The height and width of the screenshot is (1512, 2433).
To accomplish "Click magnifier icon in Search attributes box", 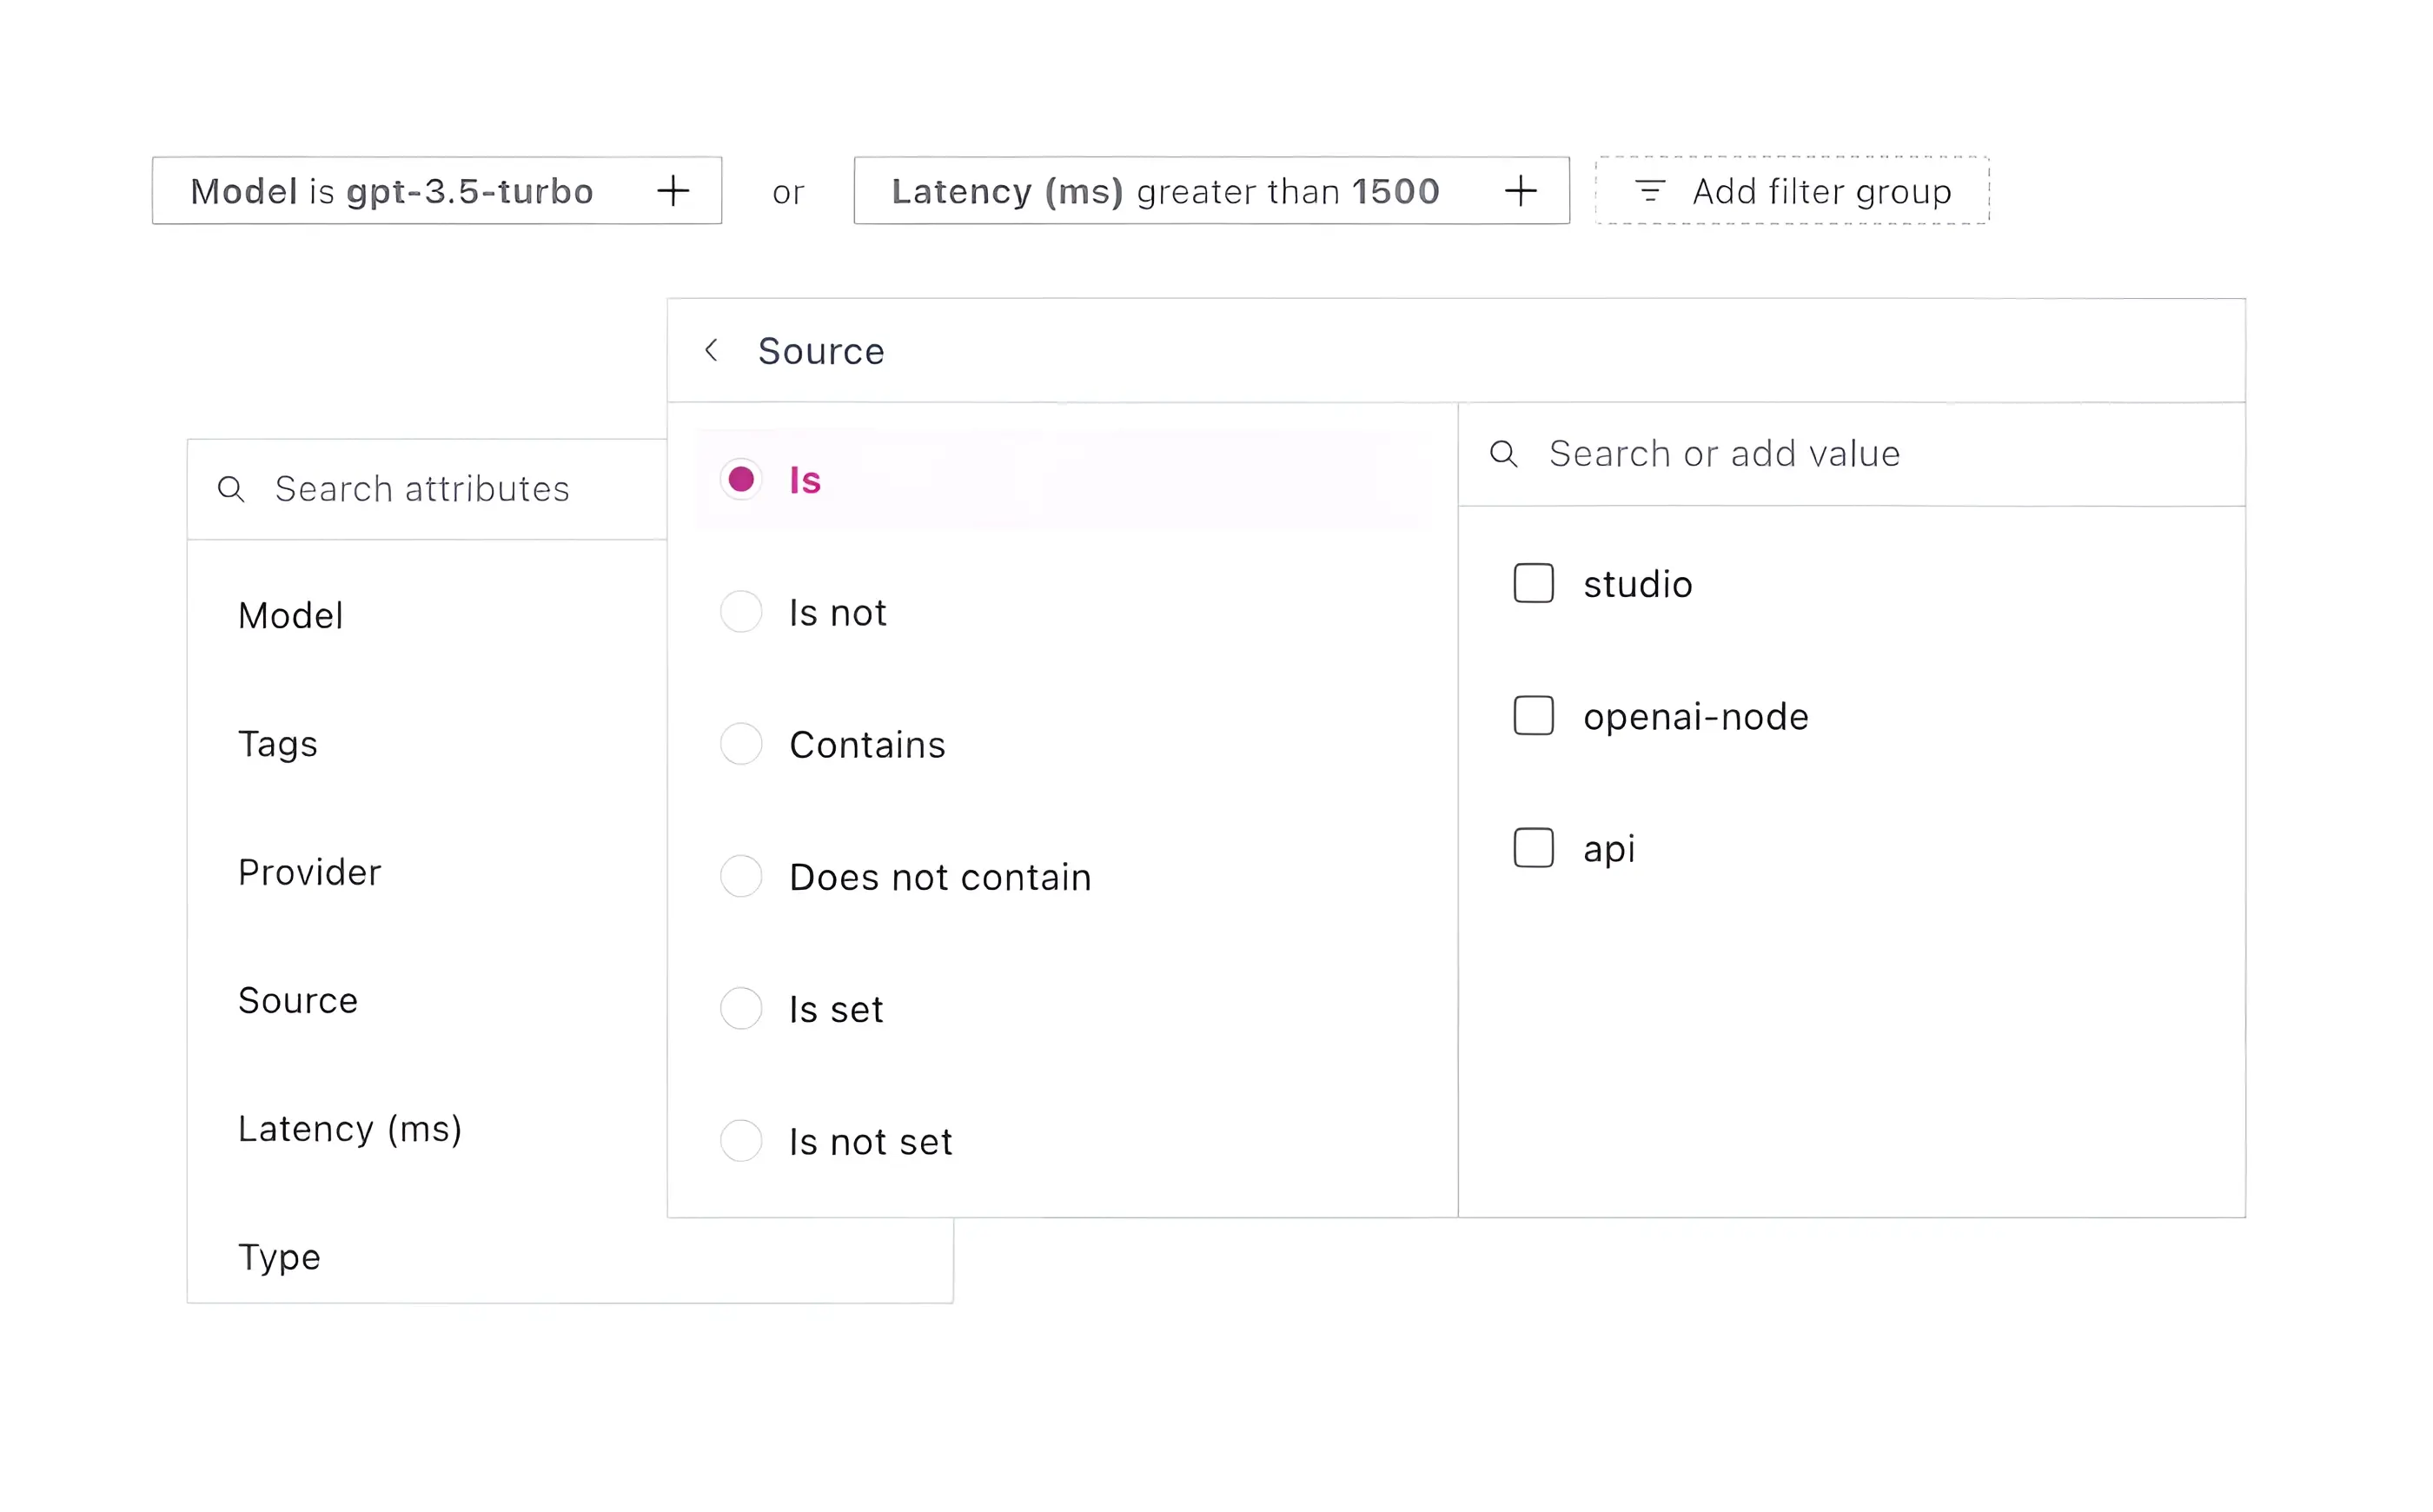I will pos(231,489).
